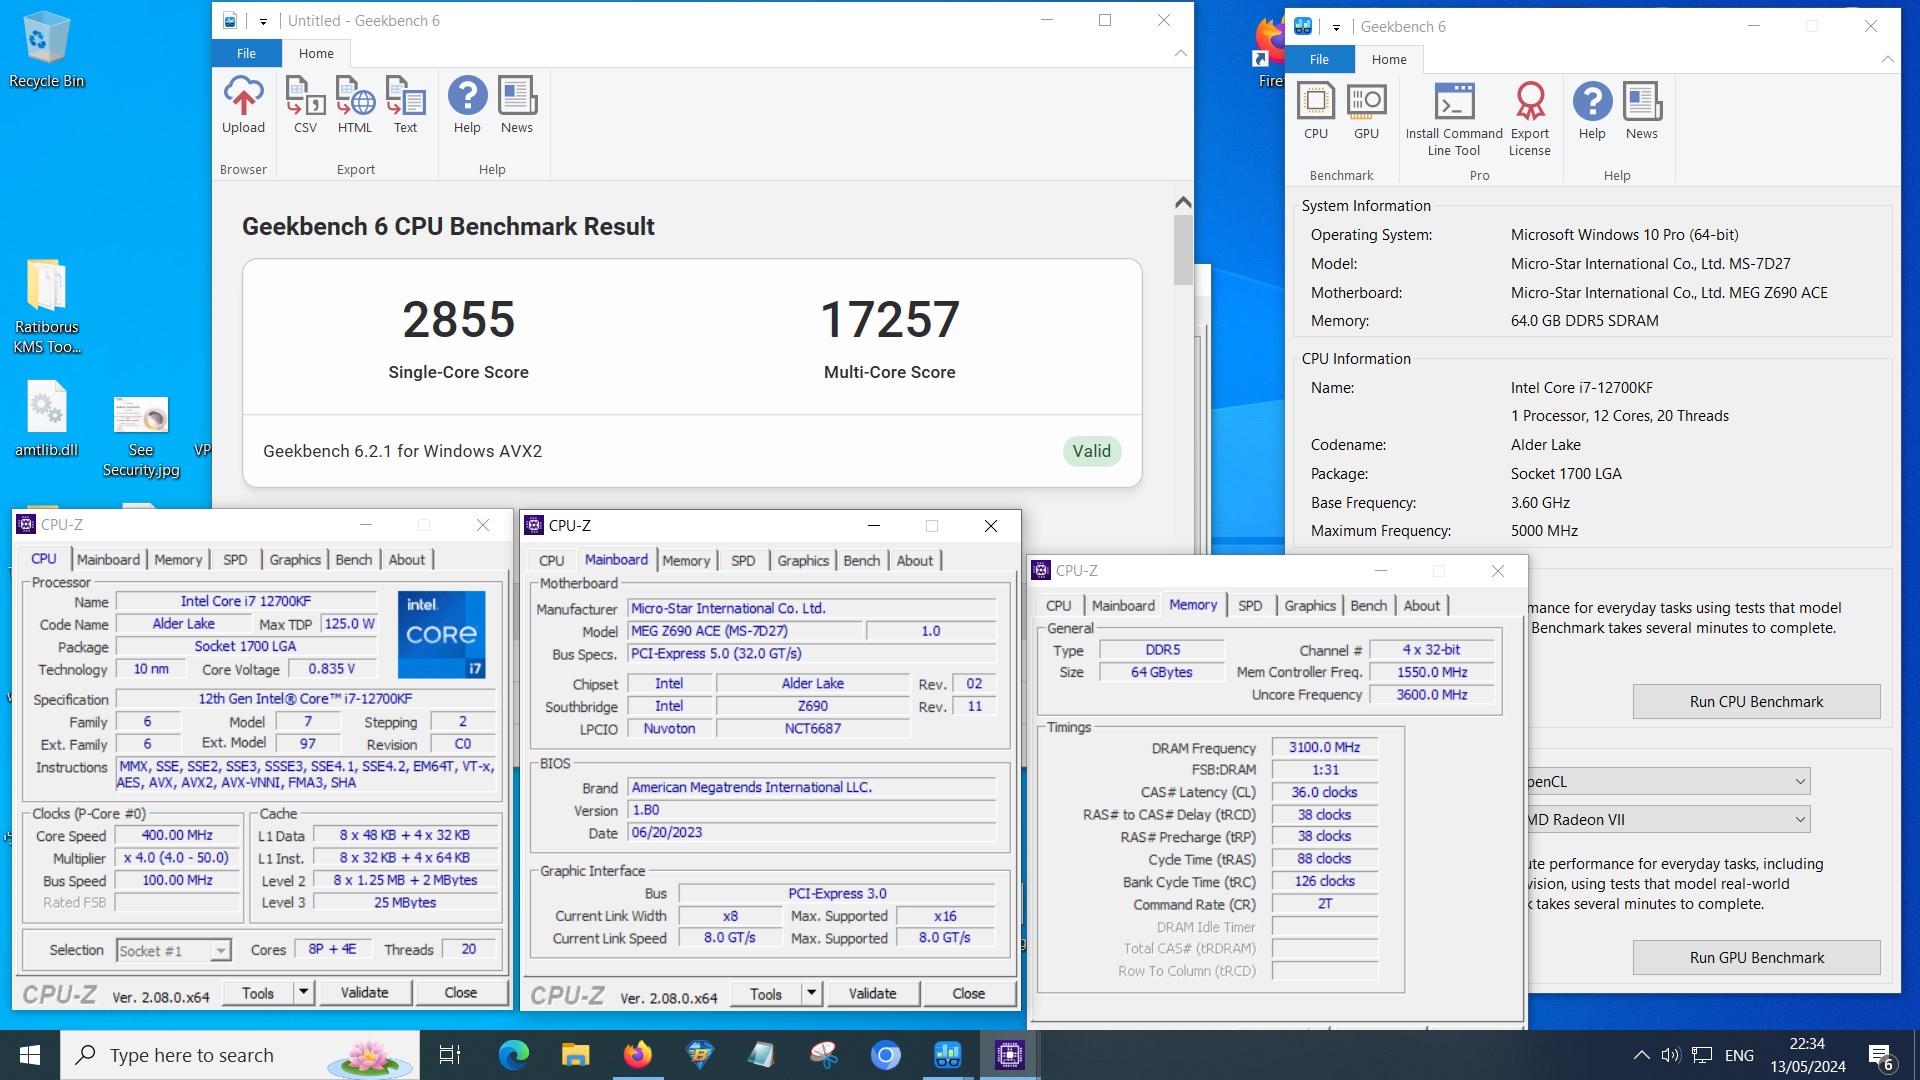Image resolution: width=1920 pixels, height=1080 pixels.
Task: Open News in the Geekbench 6 main window
Action: click(x=1642, y=110)
